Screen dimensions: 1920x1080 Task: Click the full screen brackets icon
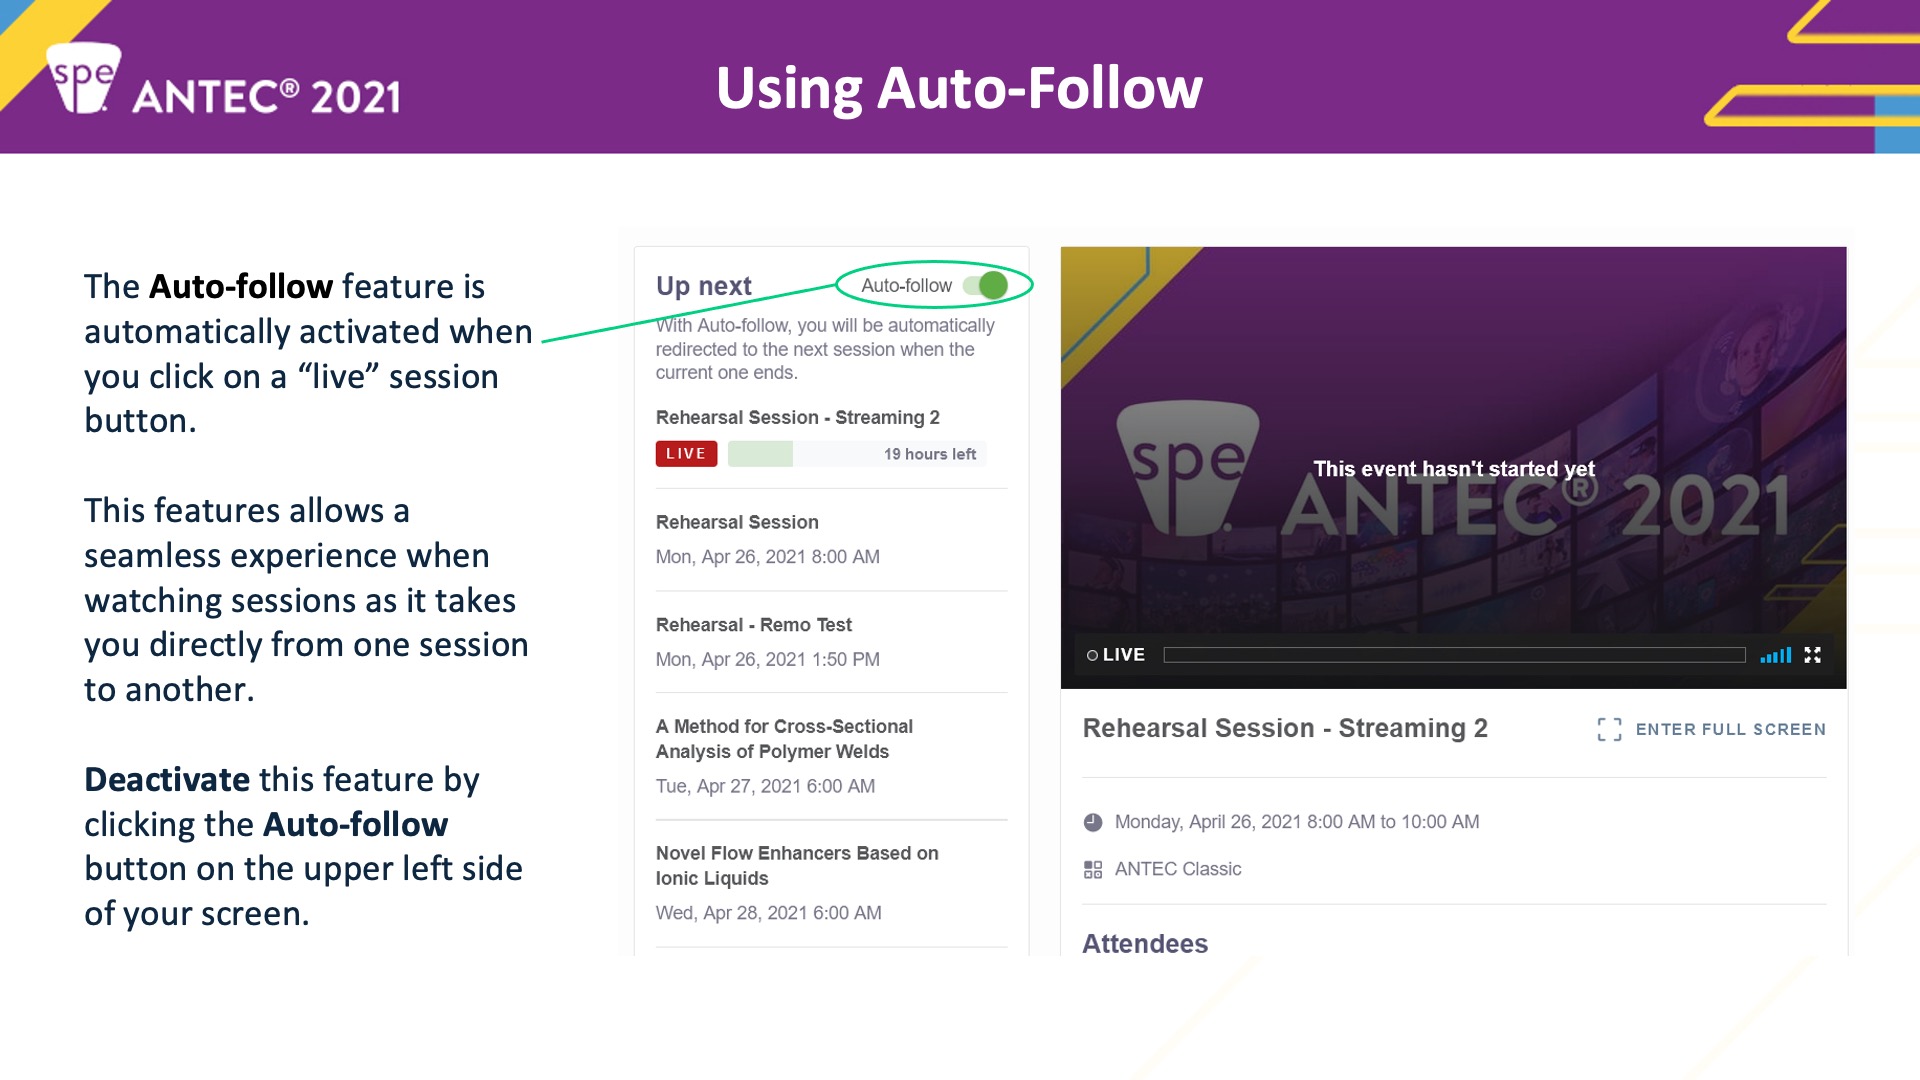point(1609,729)
